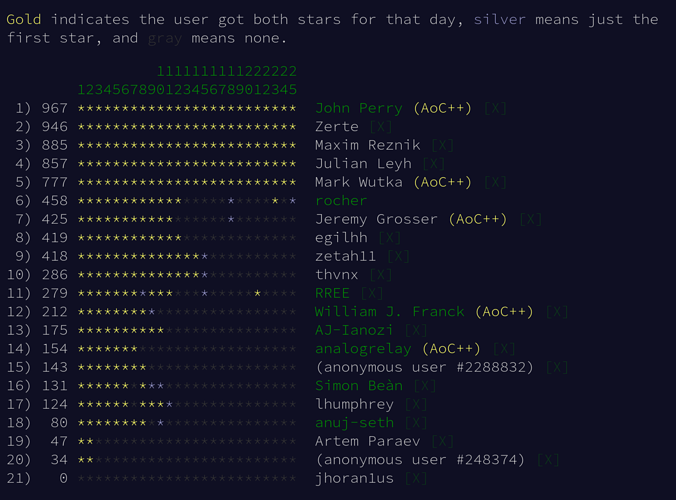Click the [X] beside egilhh

390,238
